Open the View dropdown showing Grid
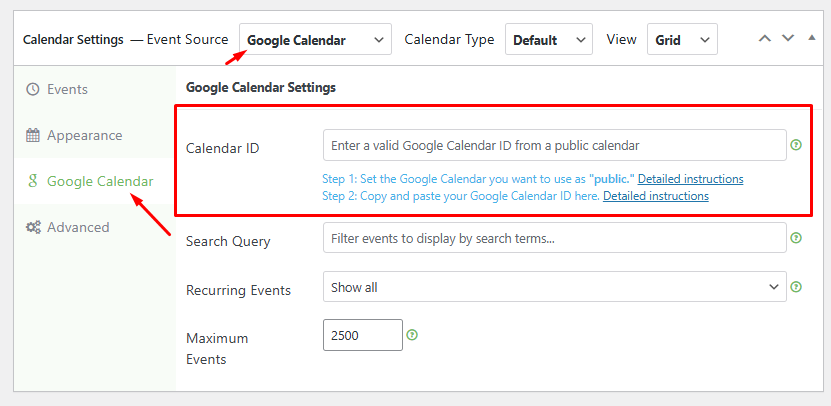The width and height of the screenshot is (831, 406). 682,39
